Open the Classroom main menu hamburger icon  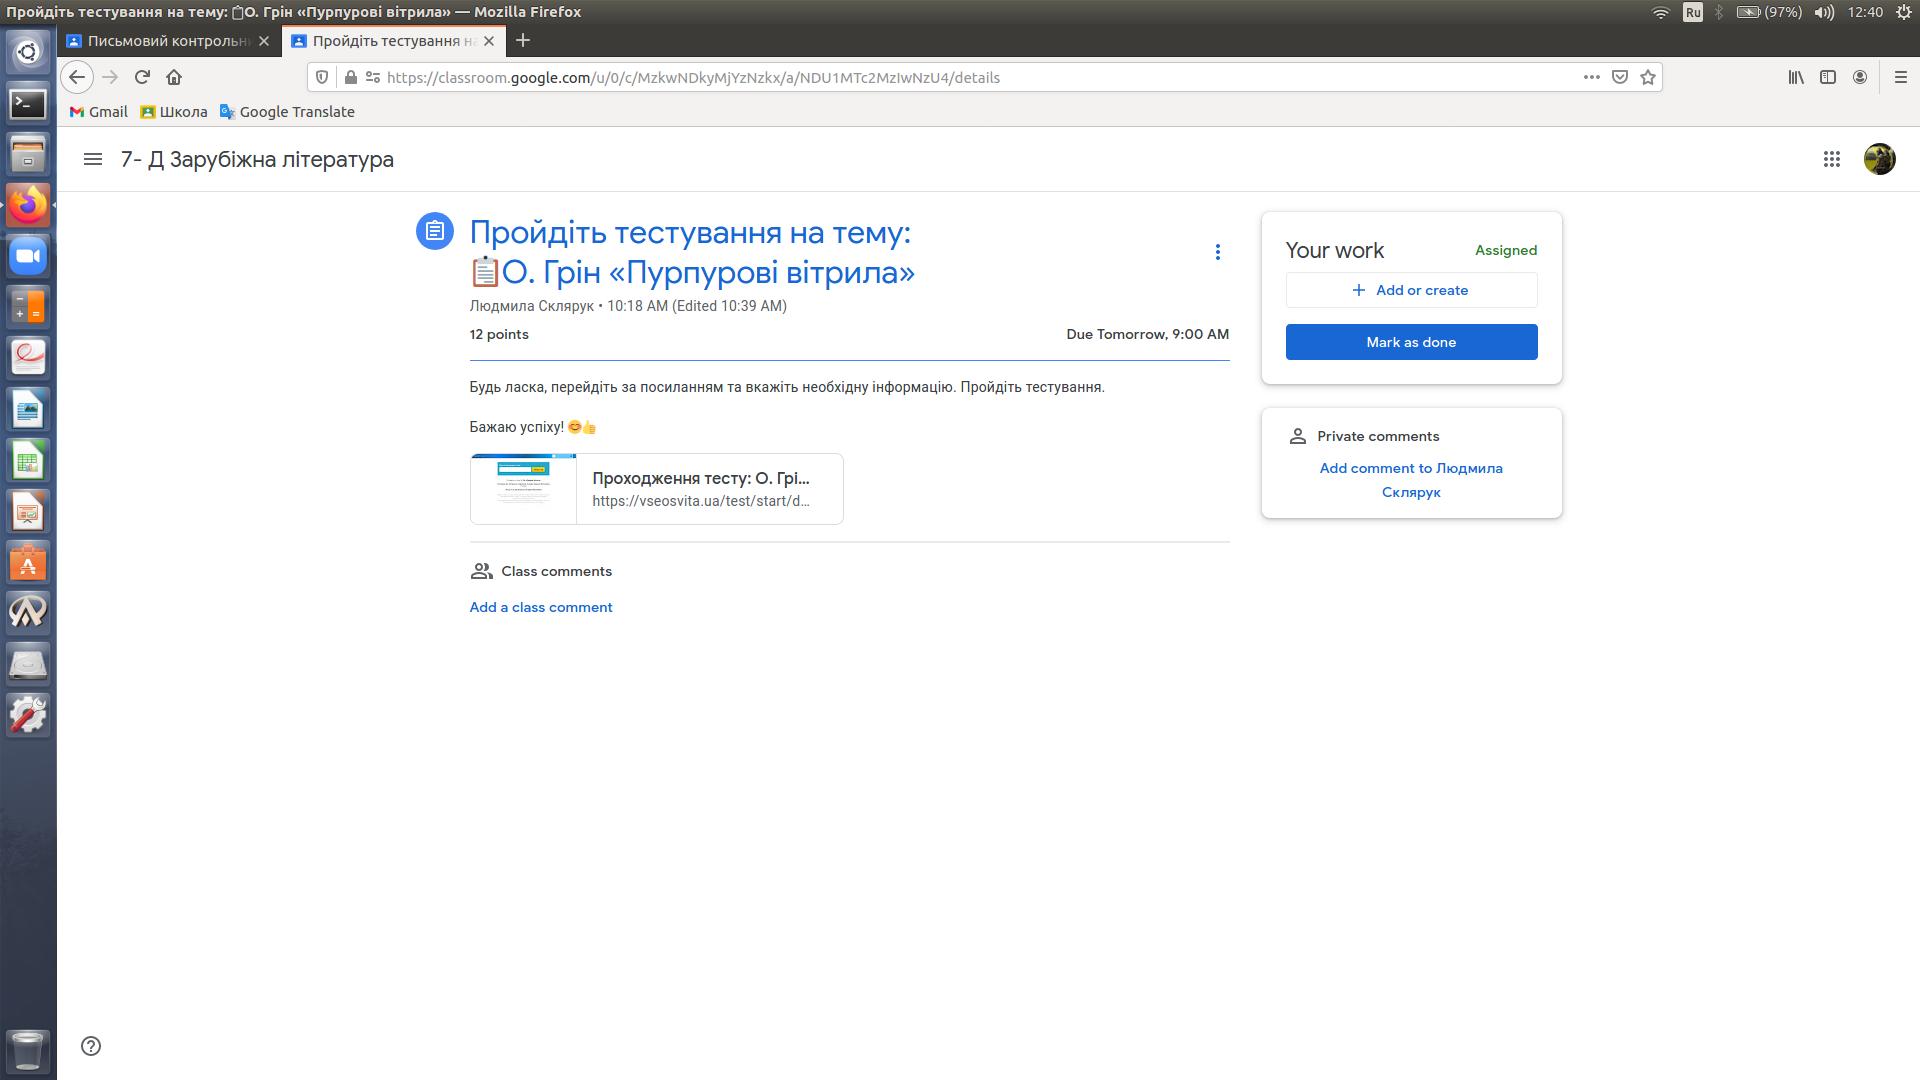pyautogui.click(x=93, y=159)
